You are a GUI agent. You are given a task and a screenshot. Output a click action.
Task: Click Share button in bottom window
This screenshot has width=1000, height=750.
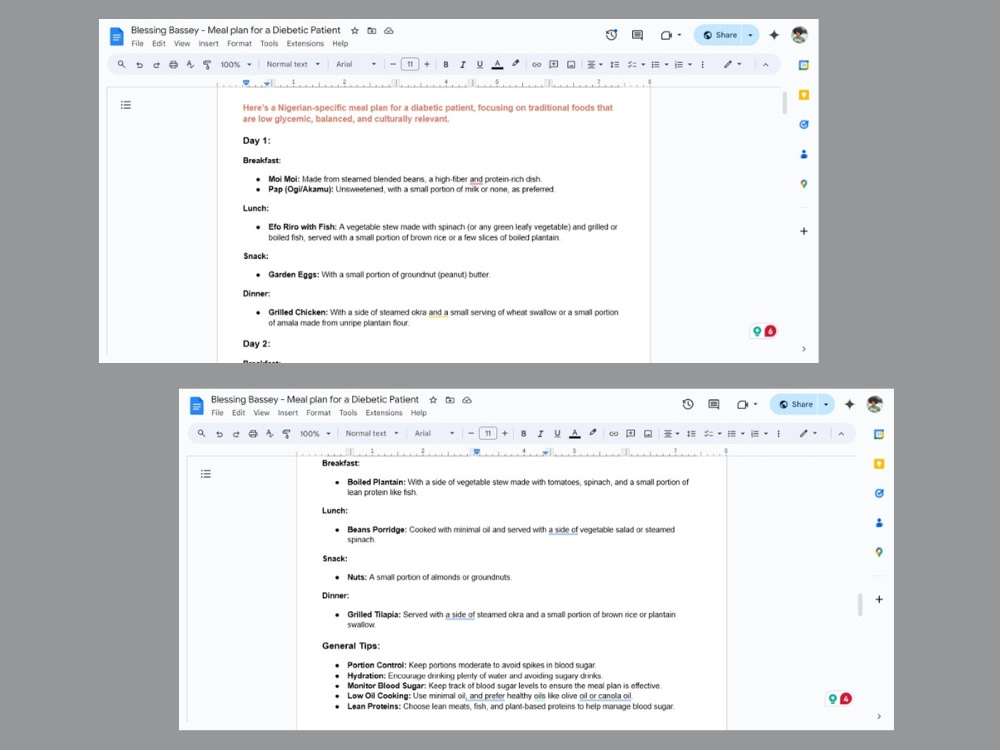(795, 404)
